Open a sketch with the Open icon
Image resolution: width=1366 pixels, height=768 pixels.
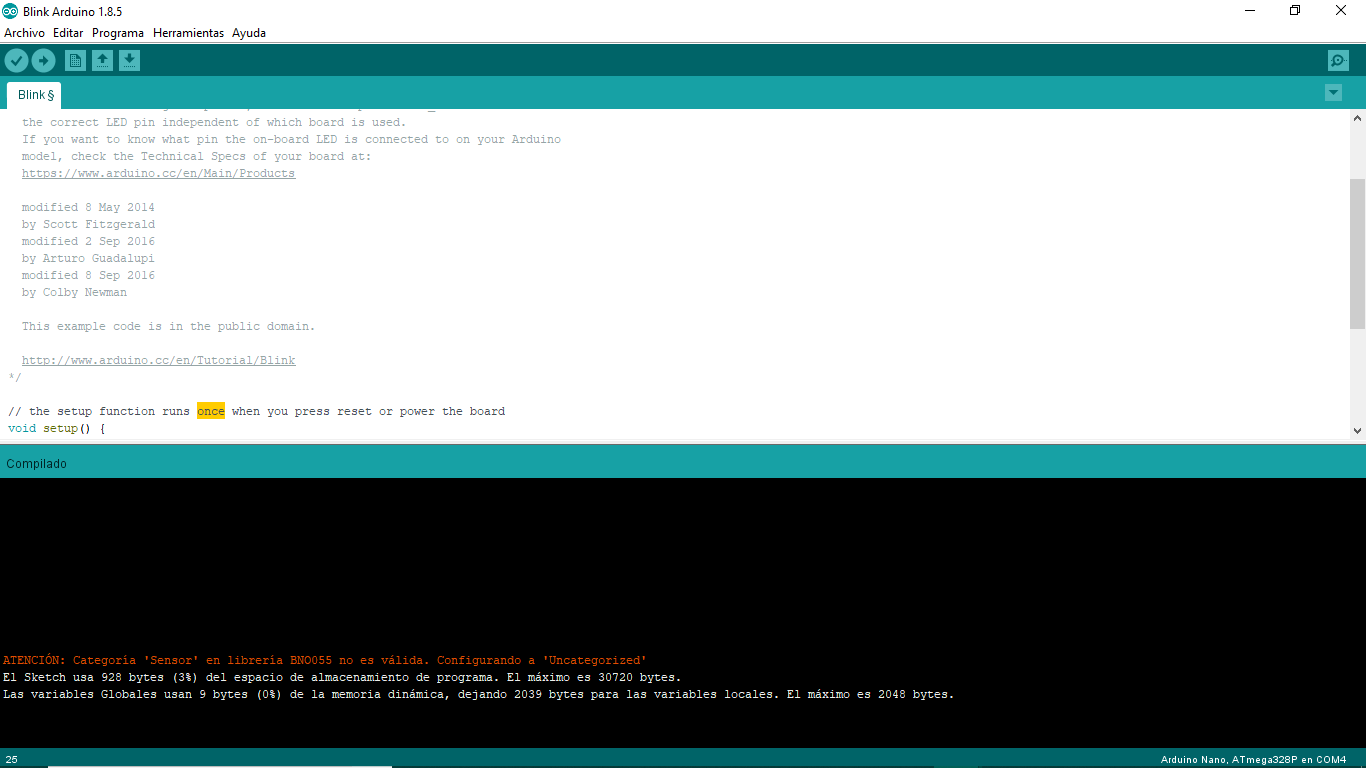coord(102,61)
